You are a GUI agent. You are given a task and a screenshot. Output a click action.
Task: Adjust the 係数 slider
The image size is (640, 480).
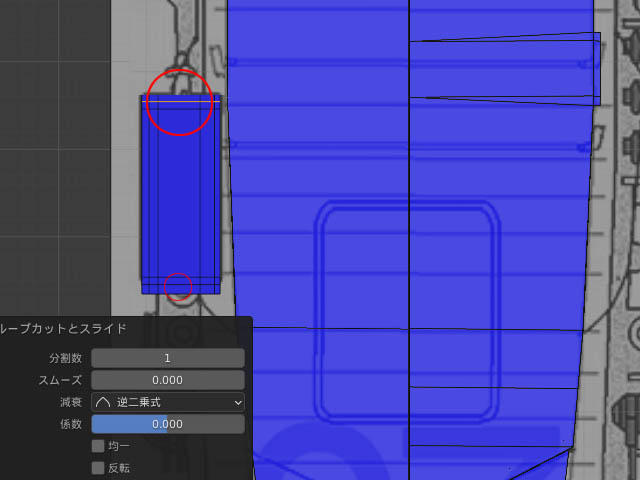[x=168, y=424]
